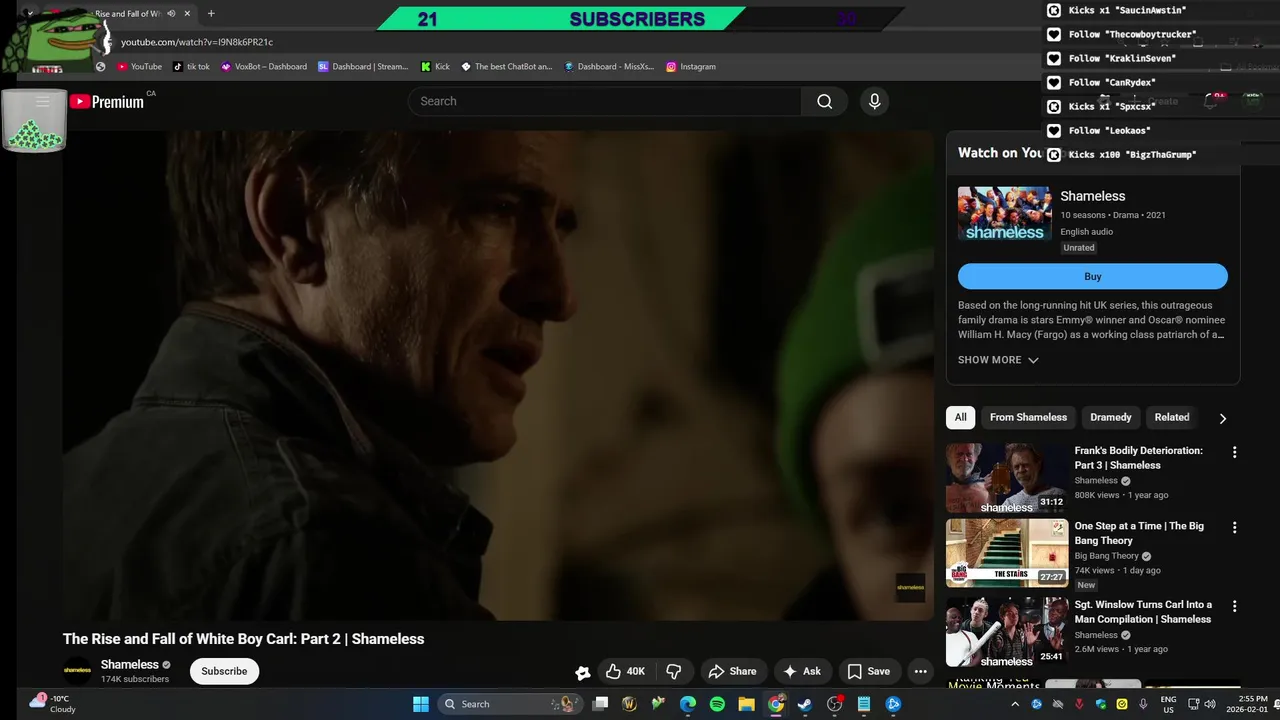Open Dashboard - MissXs... bookmark
The image size is (1280, 720).
point(608,67)
